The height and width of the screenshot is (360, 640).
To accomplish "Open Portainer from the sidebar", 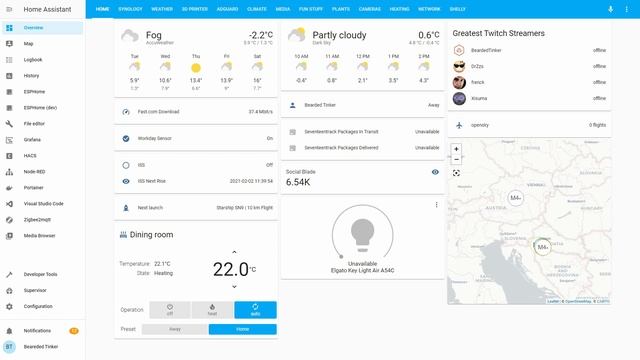I will point(42,188).
